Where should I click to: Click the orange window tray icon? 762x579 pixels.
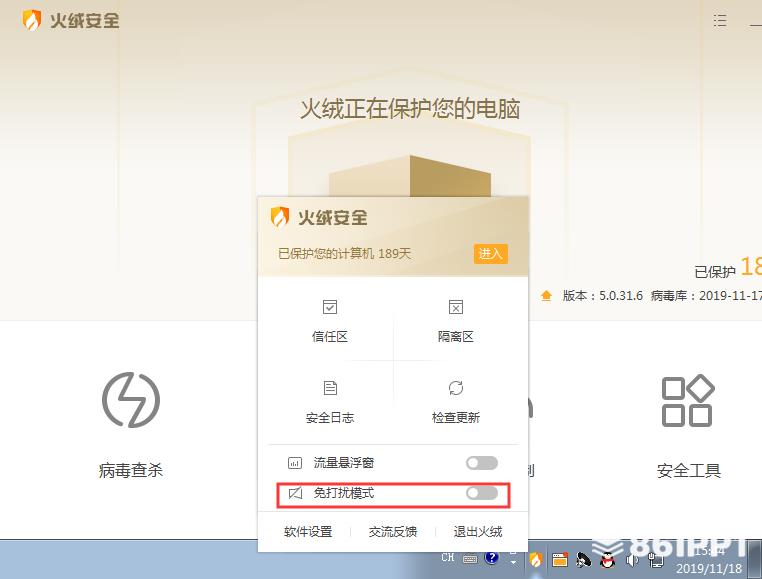click(560, 560)
